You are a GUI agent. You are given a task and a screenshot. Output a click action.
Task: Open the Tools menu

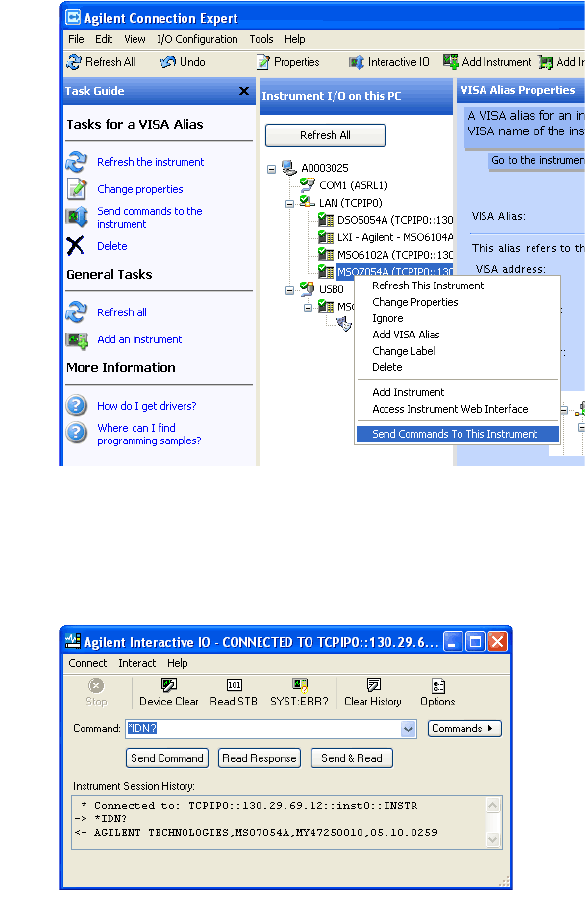pos(261,39)
